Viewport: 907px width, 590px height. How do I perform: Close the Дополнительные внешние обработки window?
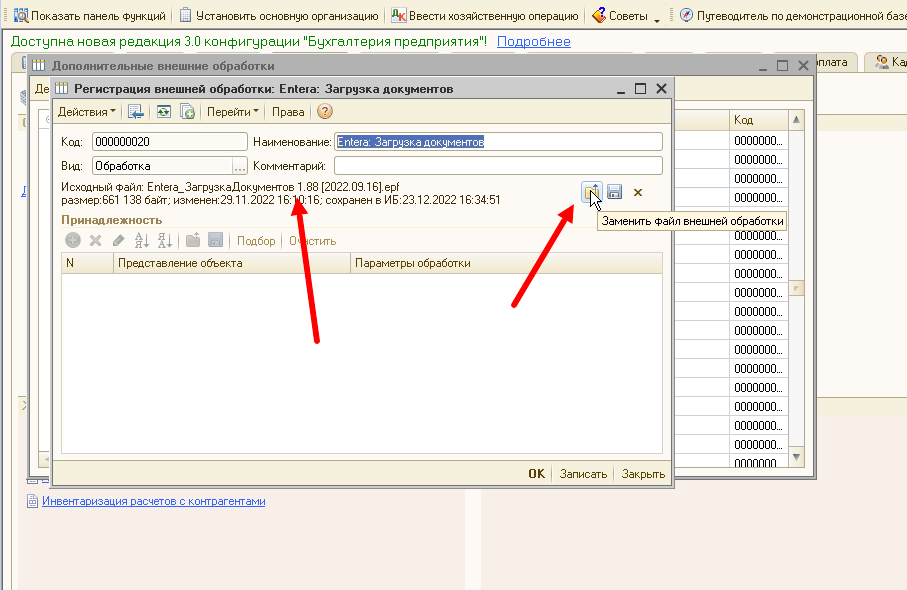click(803, 66)
